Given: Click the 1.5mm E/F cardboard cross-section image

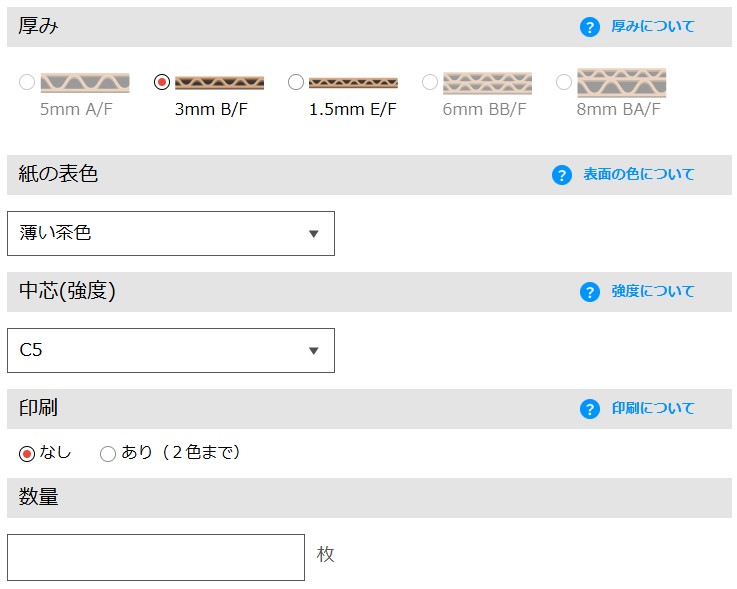Looking at the screenshot, I should (x=353, y=82).
